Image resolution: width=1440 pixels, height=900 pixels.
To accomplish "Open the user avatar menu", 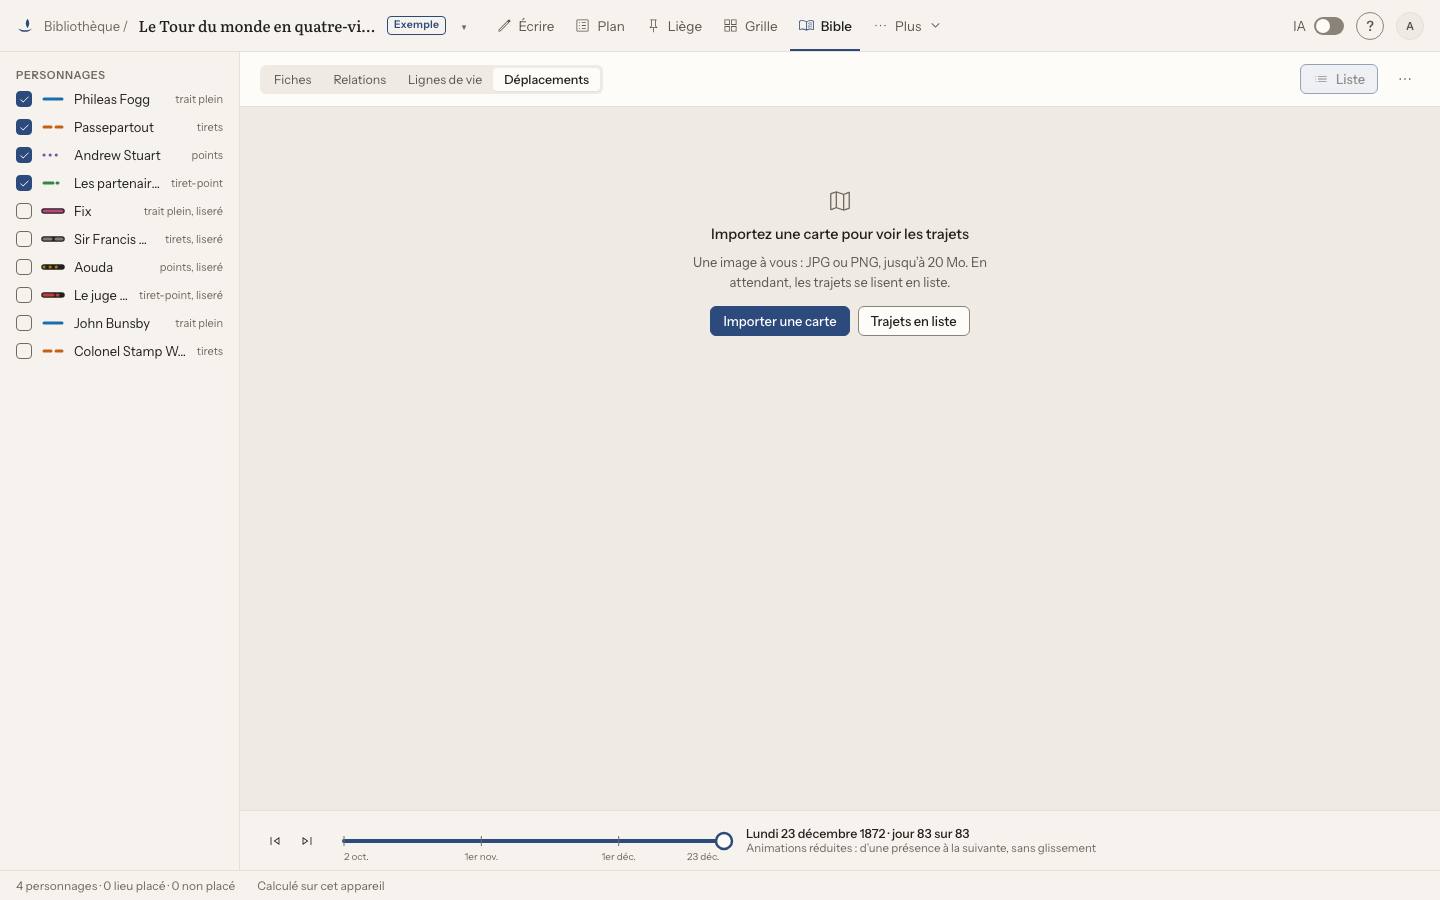I will click(x=1410, y=26).
